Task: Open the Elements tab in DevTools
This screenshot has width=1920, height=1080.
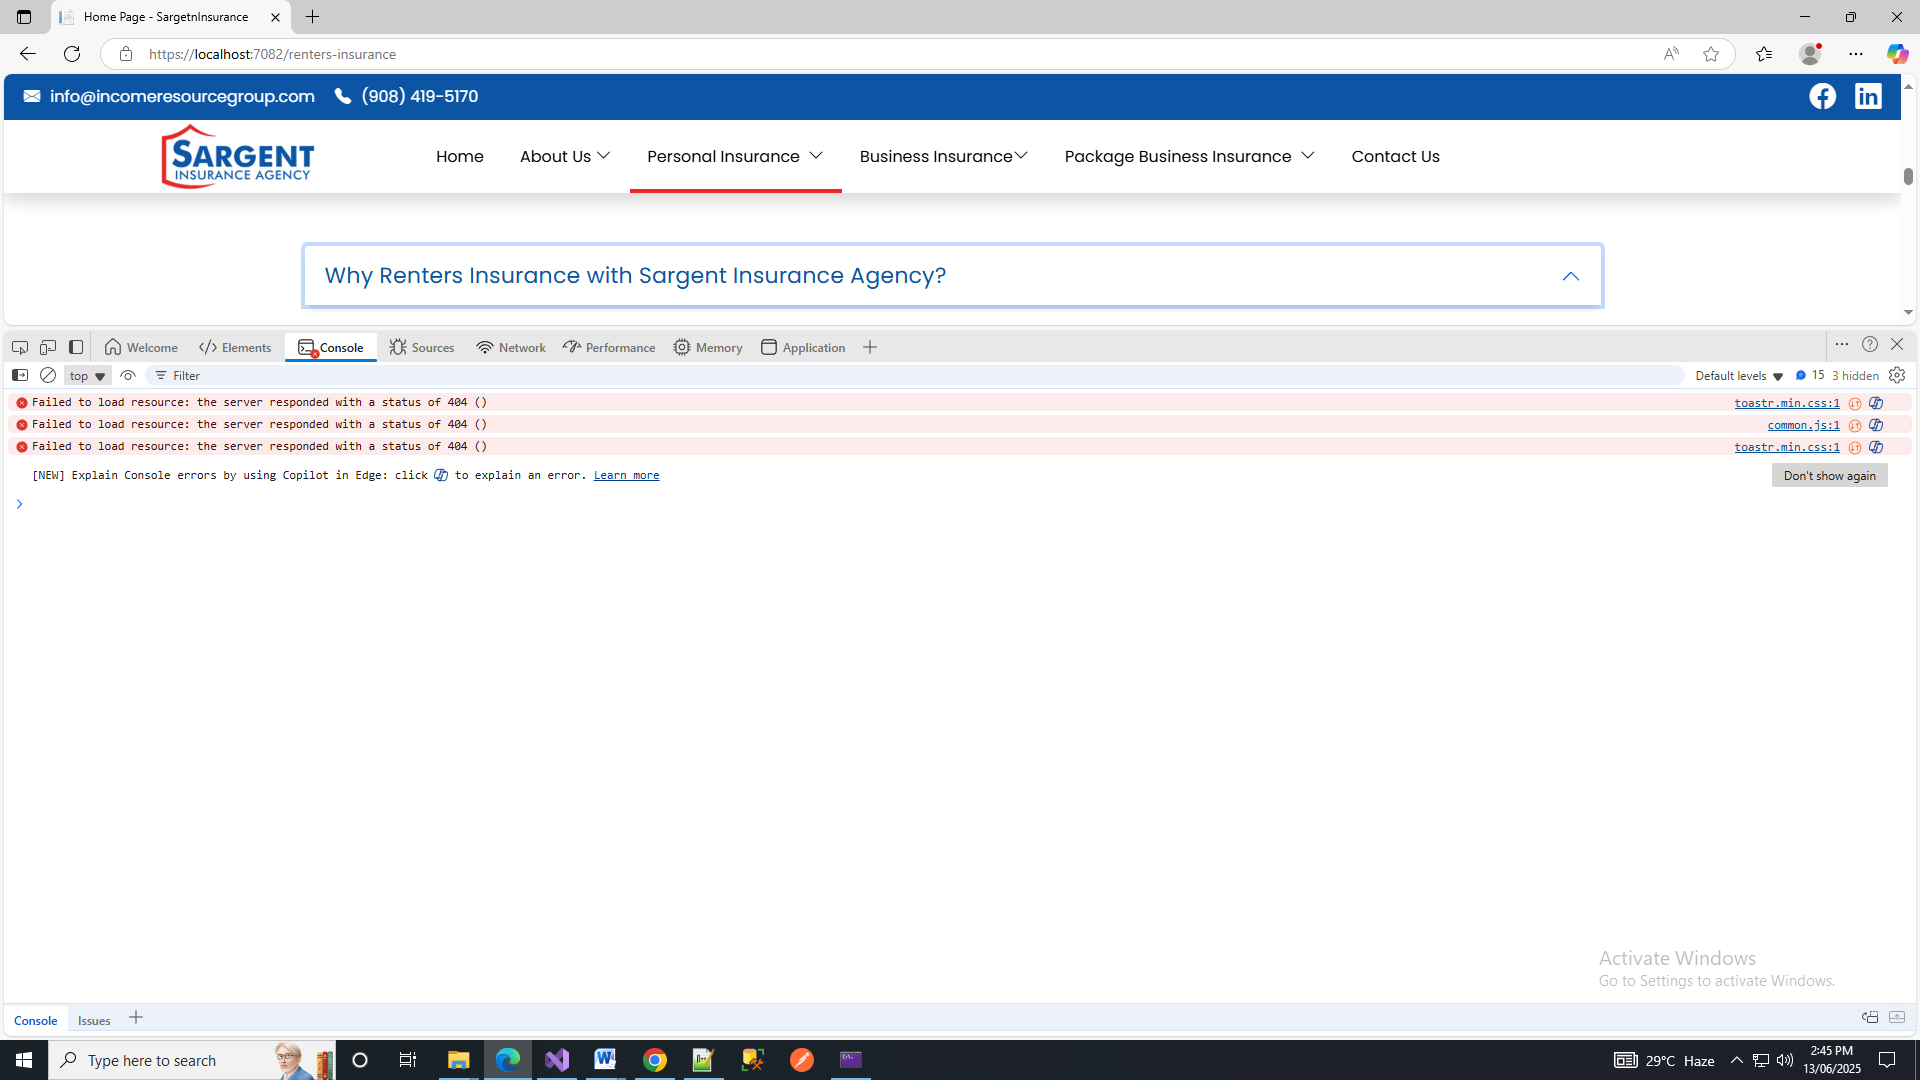Action: pyautogui.click(x=235, y=347)
